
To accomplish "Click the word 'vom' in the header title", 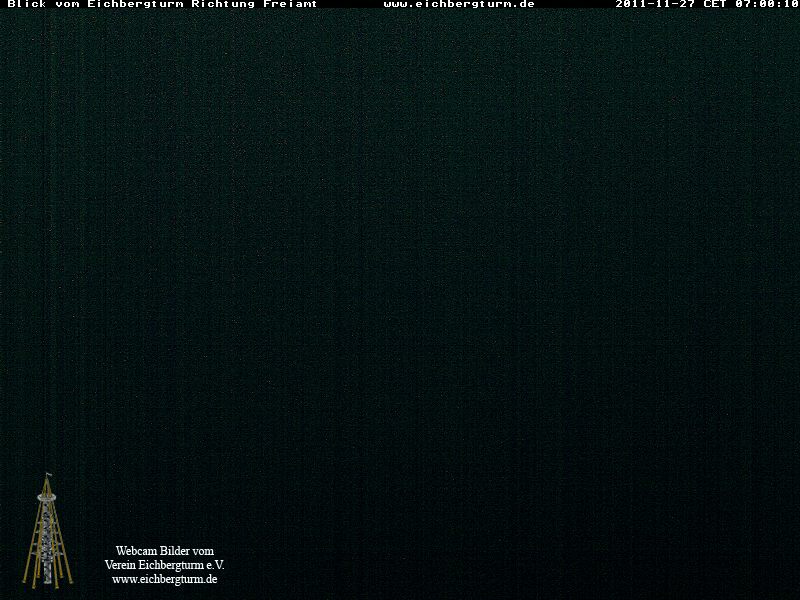I will coord(67,5).
